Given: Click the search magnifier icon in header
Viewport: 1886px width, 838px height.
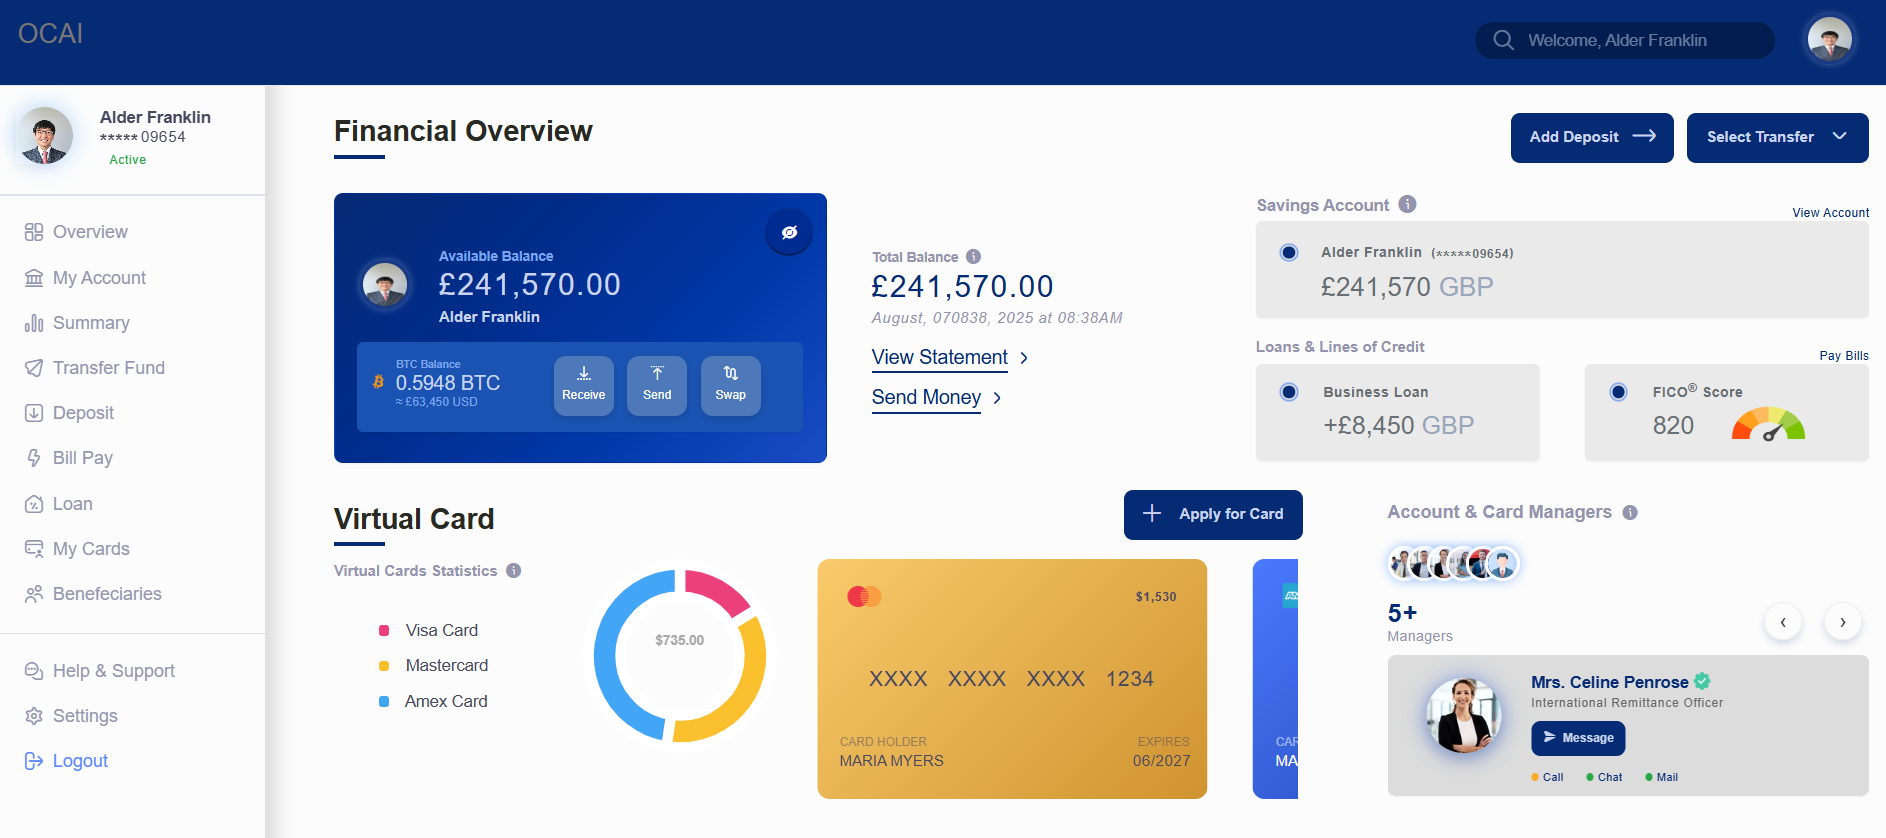Looking at the screenshot, I should pyautogui.click(x=1503, y=40).
